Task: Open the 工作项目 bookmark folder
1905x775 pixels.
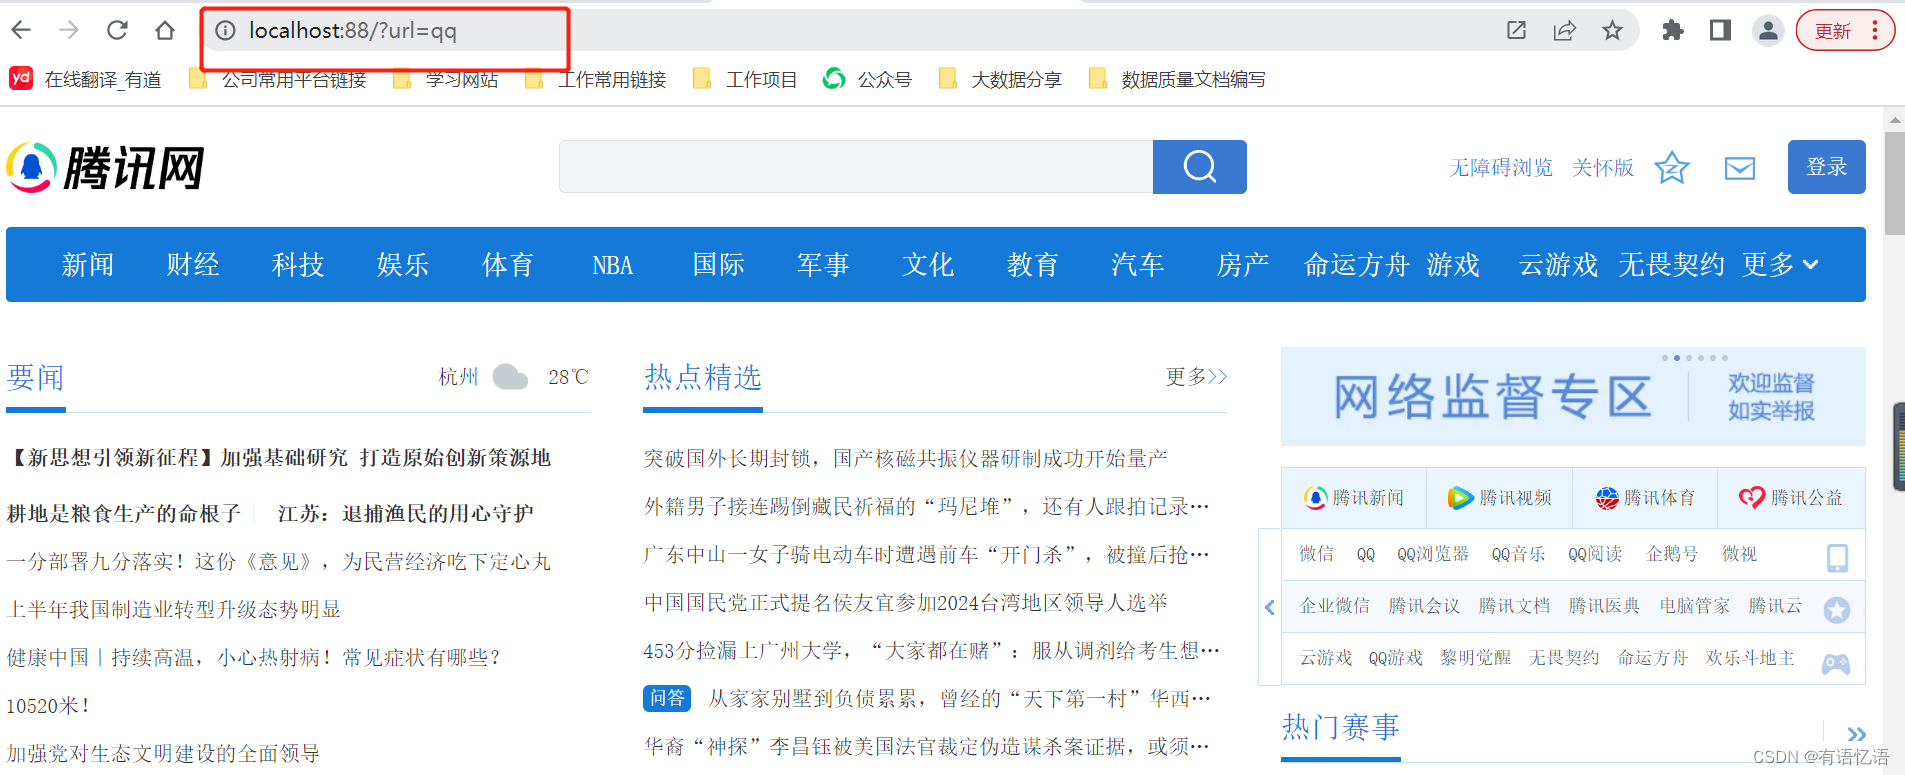Action: tap(745, 79)
